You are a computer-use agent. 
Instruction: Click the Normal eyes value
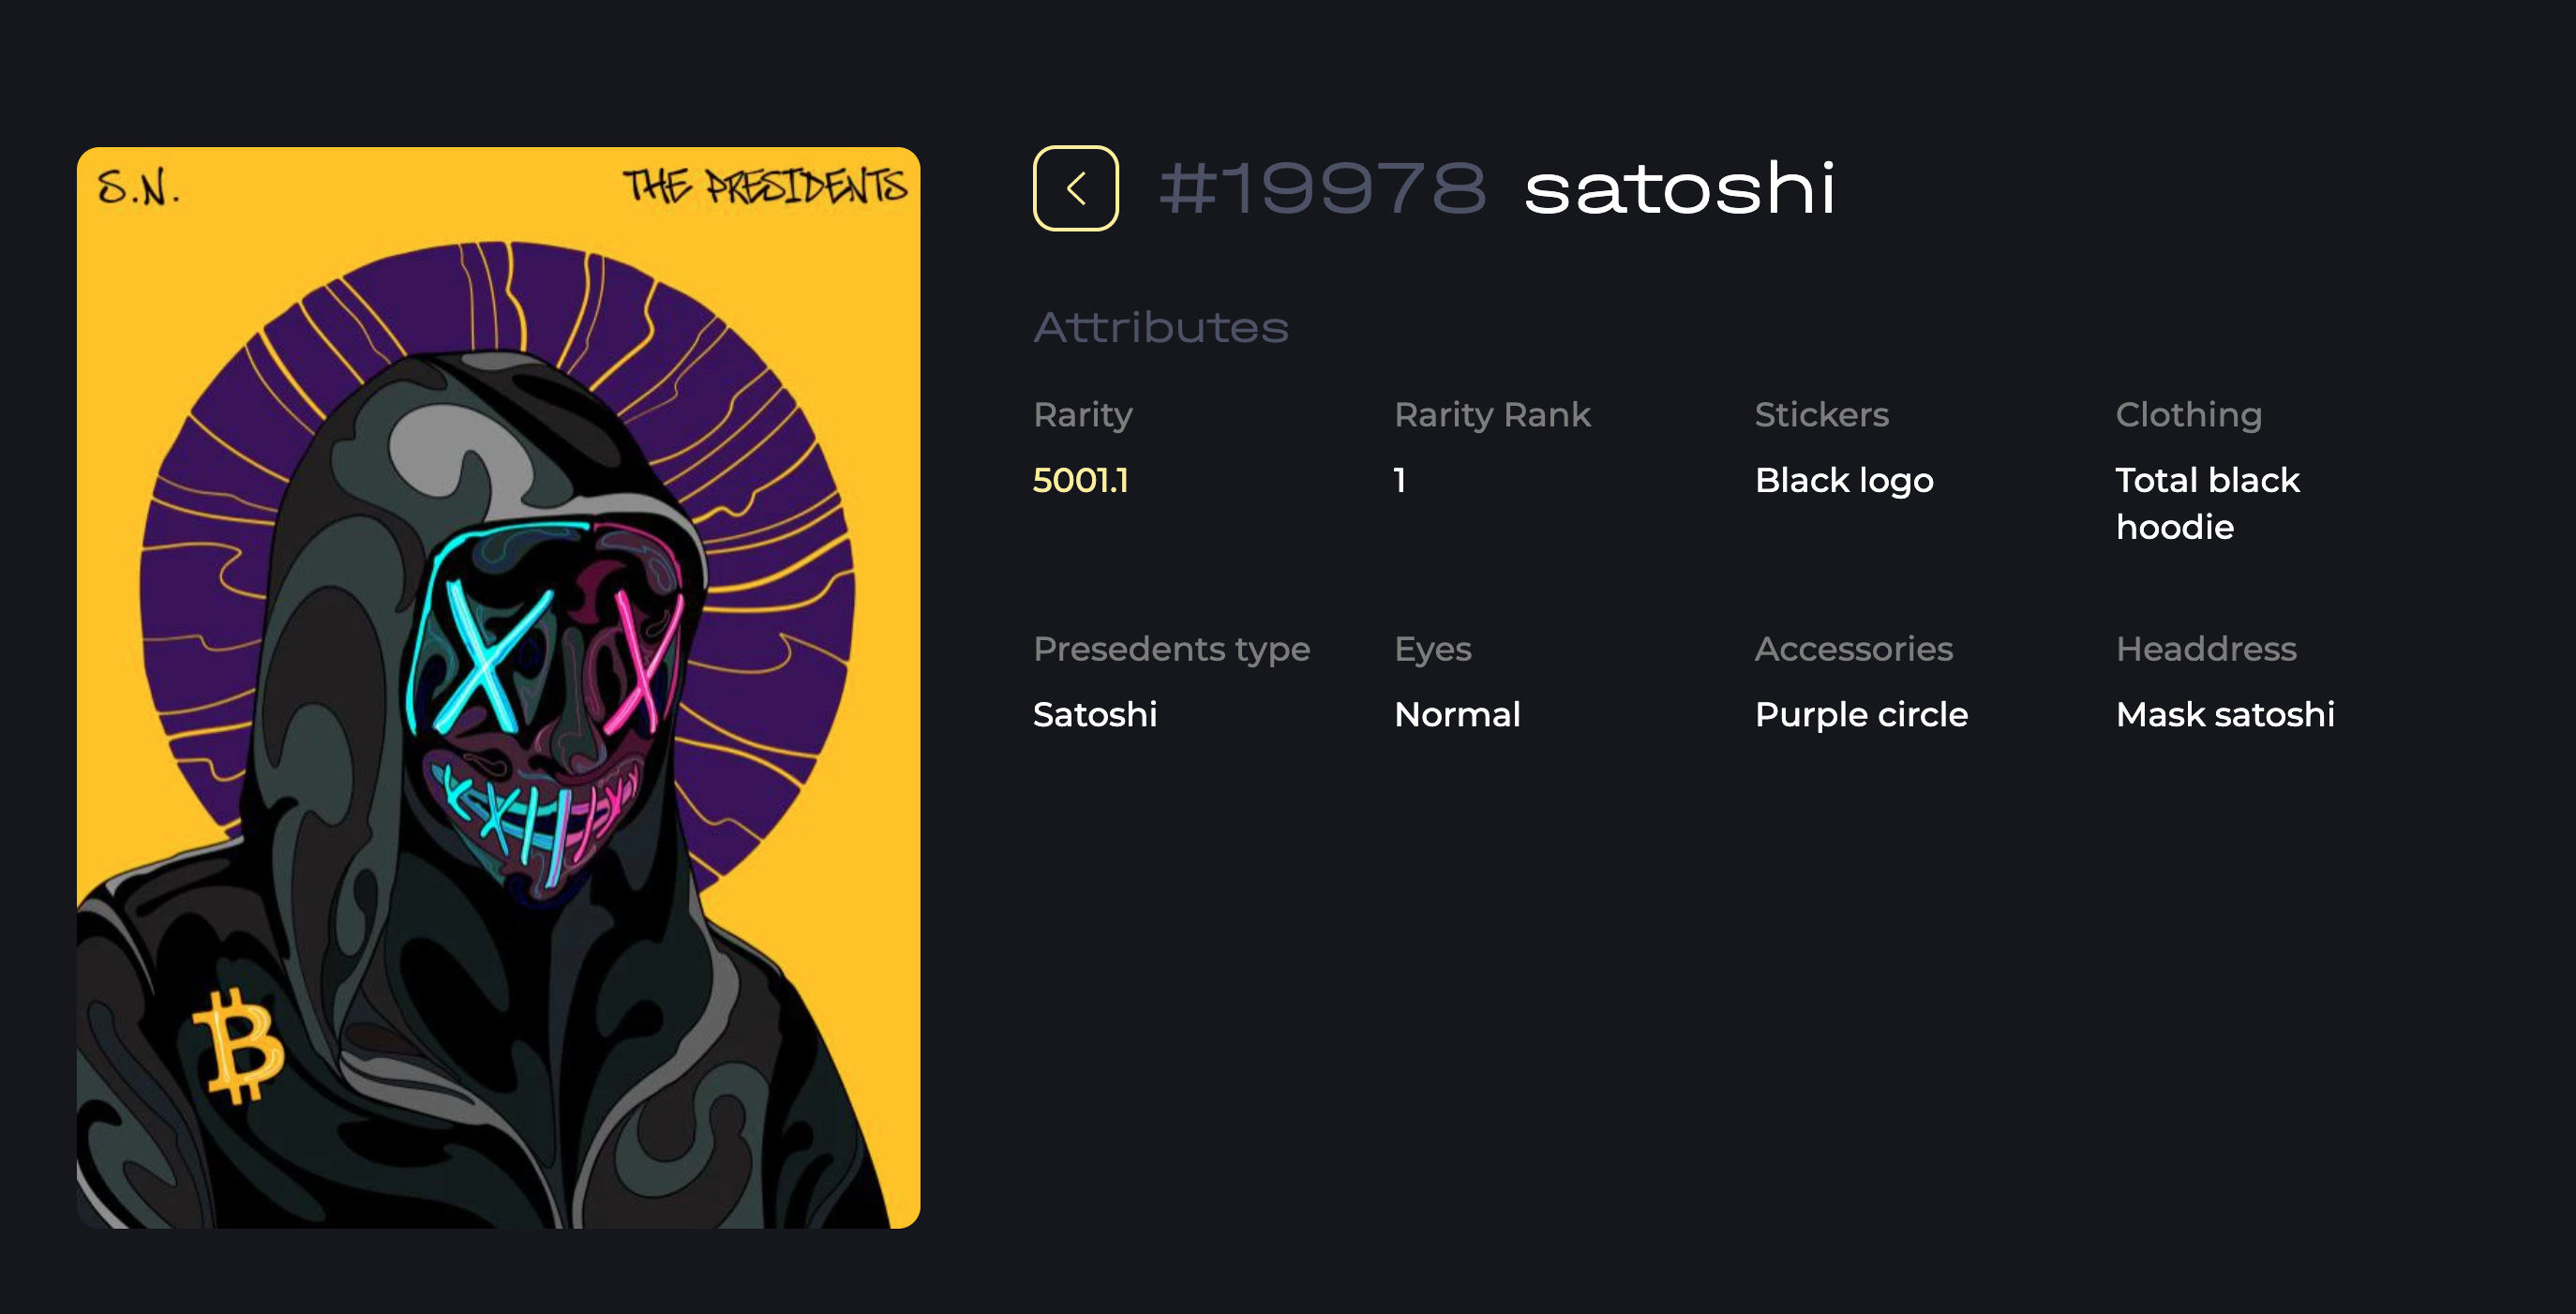(x=1456, y=714)
